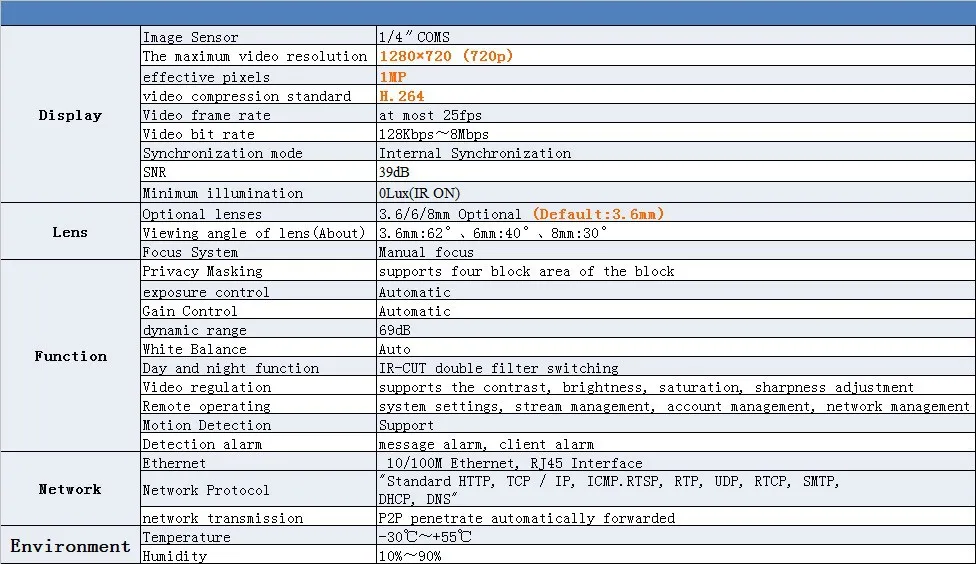This screenshot has height=564, width=976.
Task: Click the Manual focus value
Action: pyautogui.click(x=426, y=252)
